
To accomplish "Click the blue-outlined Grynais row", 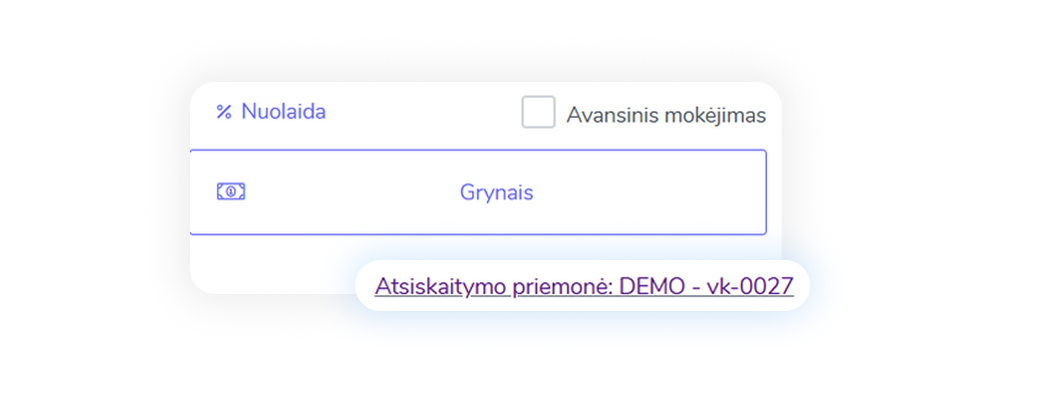I will click(478, 192).
